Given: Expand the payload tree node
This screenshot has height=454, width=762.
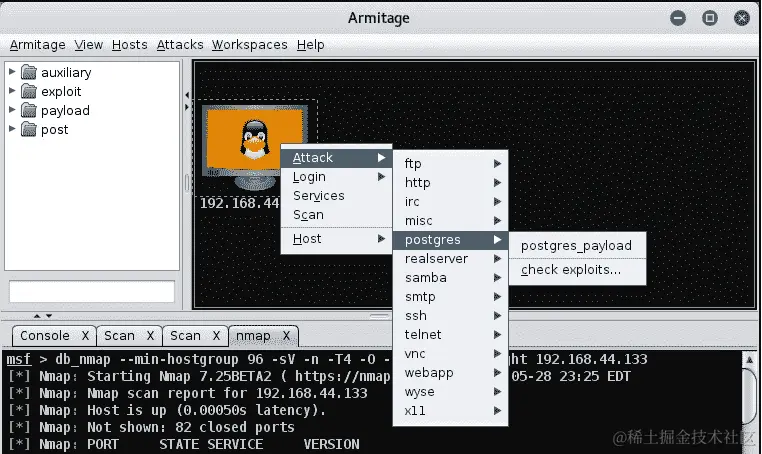Looking at the screenshot, I should 12,109.
